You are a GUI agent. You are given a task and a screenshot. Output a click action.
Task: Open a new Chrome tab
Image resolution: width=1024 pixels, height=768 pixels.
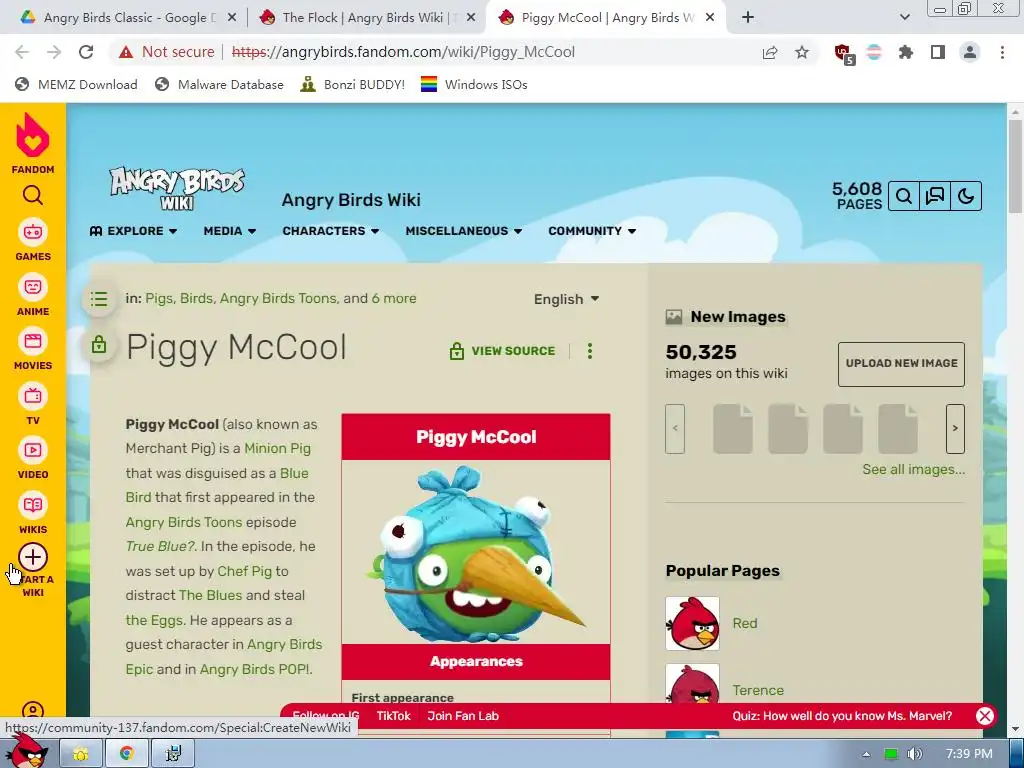point(748,18)
